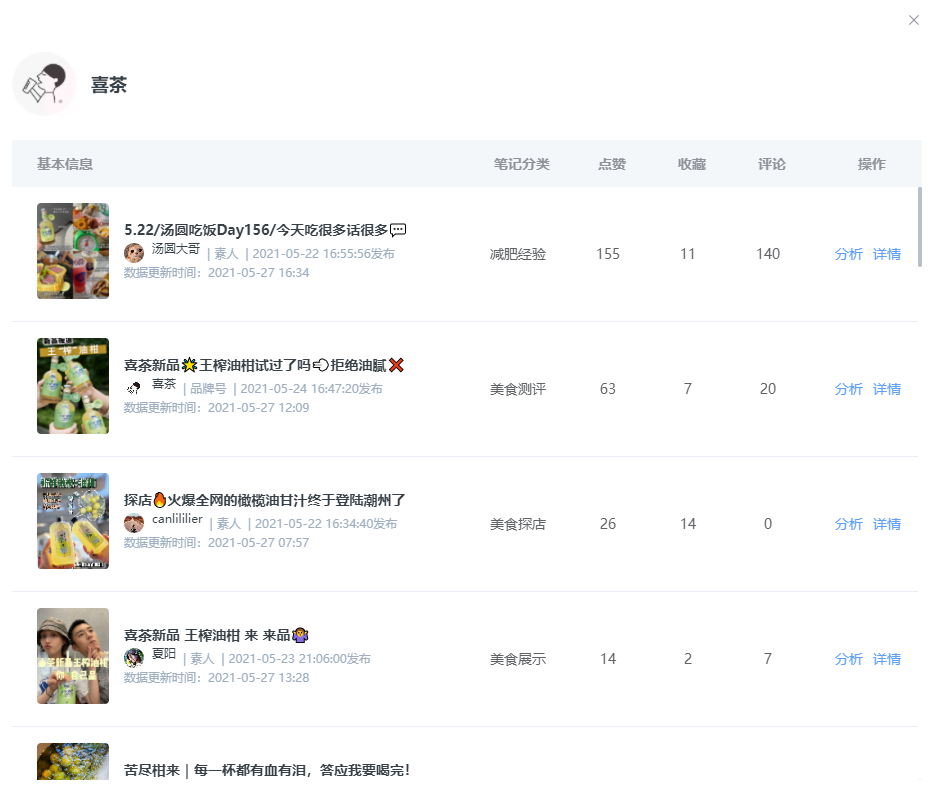Click author name 夏阳
Image resolution: width=938 pixels, height=812 pixels.
[164, 653]
